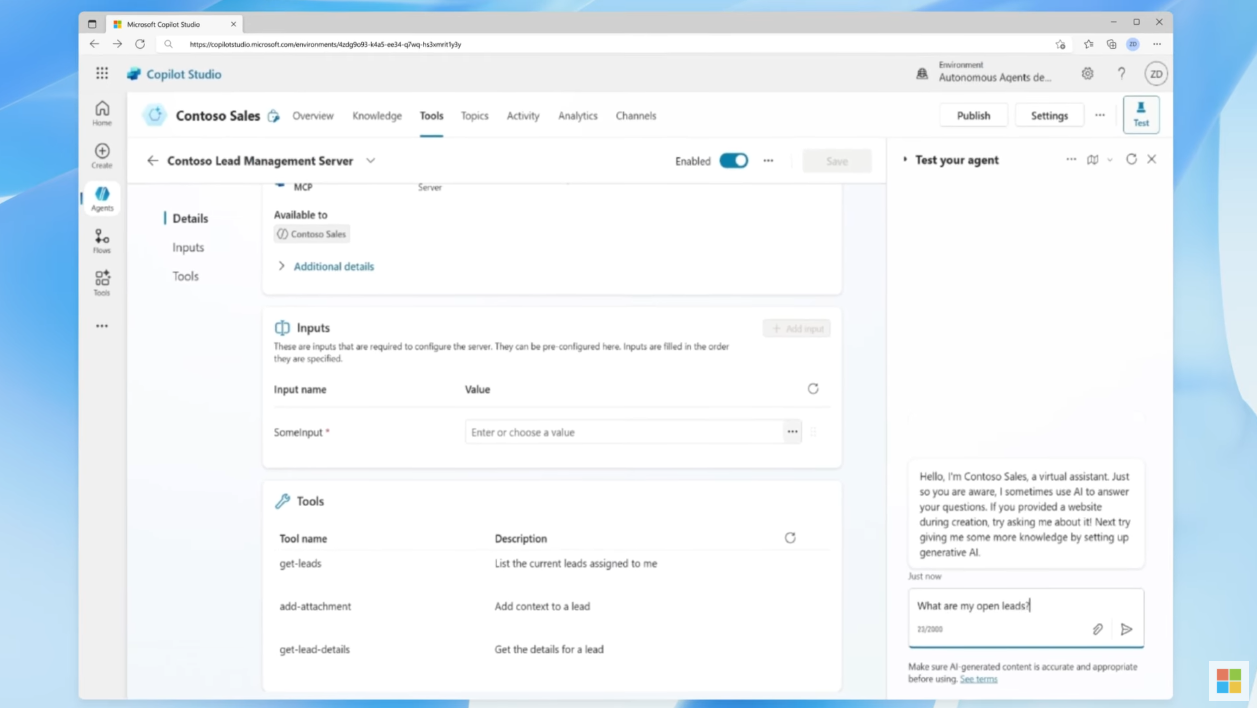Jump to Inputs in side navigation
Image resolution: width=1257 pixels, height=708 pixels.
click(x=188, y=247)
